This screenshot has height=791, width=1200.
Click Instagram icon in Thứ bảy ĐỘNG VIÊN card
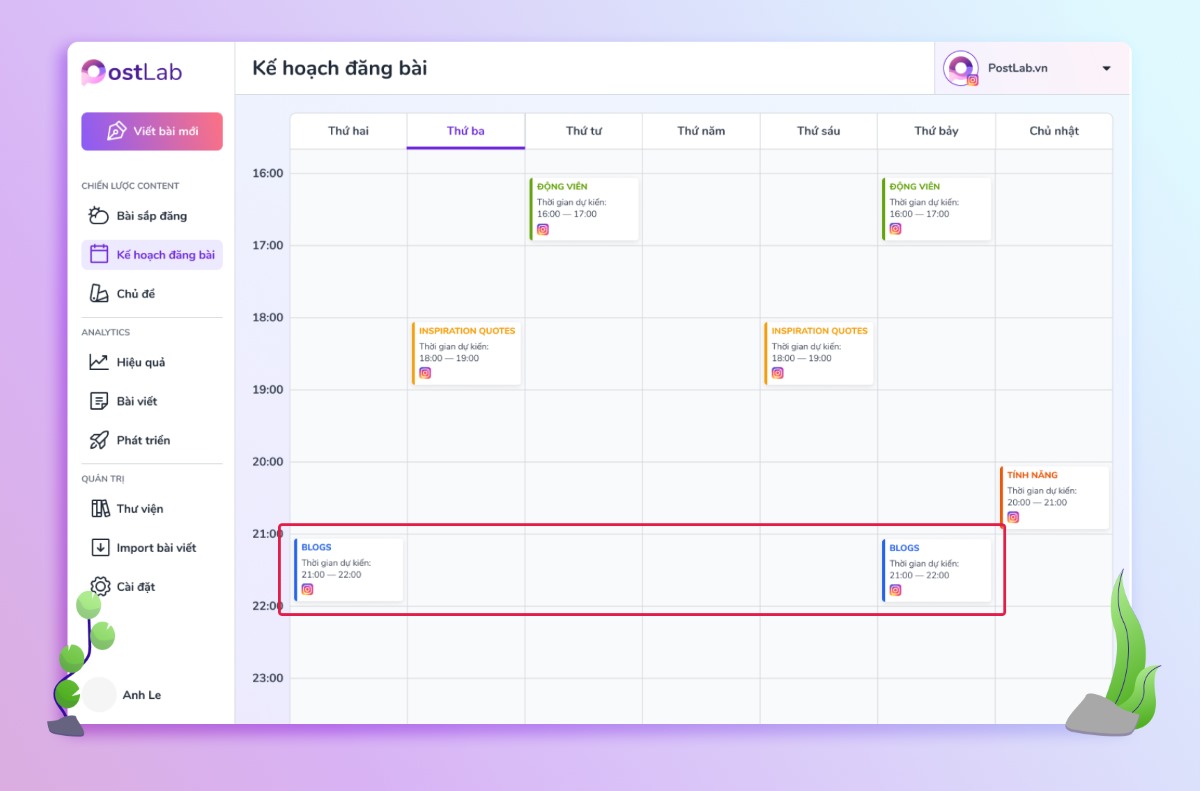(895, 228)
